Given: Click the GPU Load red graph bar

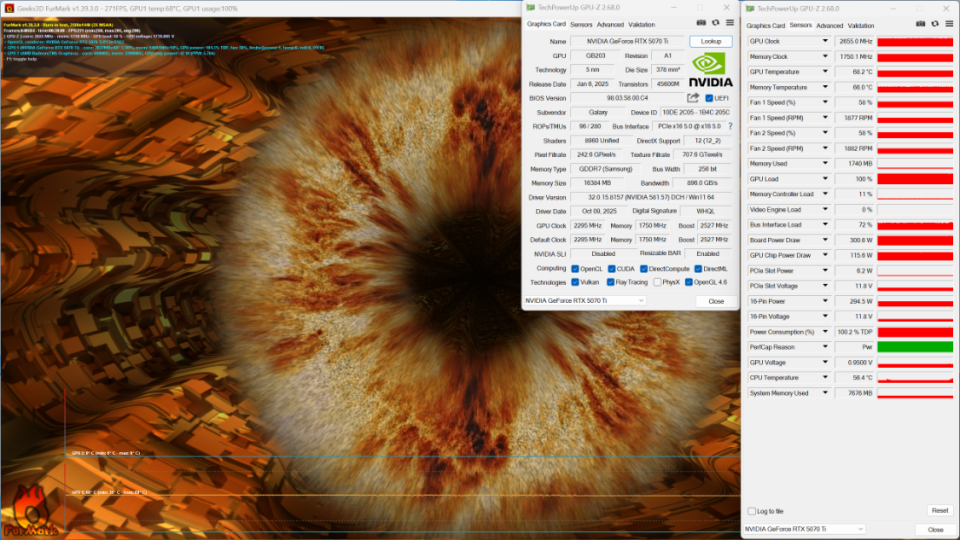Looking at the screenshot, I should (x=915, y=179).
